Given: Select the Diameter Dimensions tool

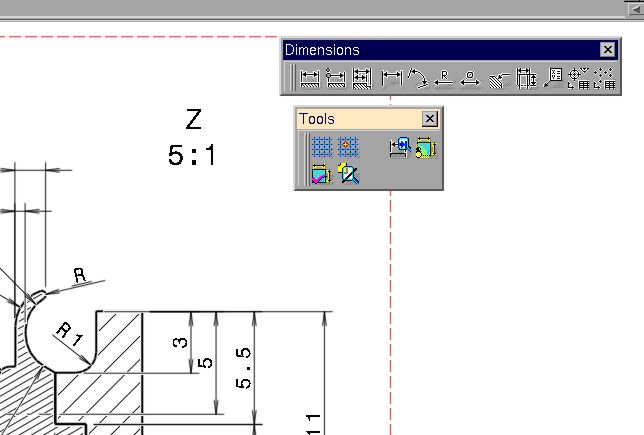Looking at the screenshot, I should [x=470, y=78].
